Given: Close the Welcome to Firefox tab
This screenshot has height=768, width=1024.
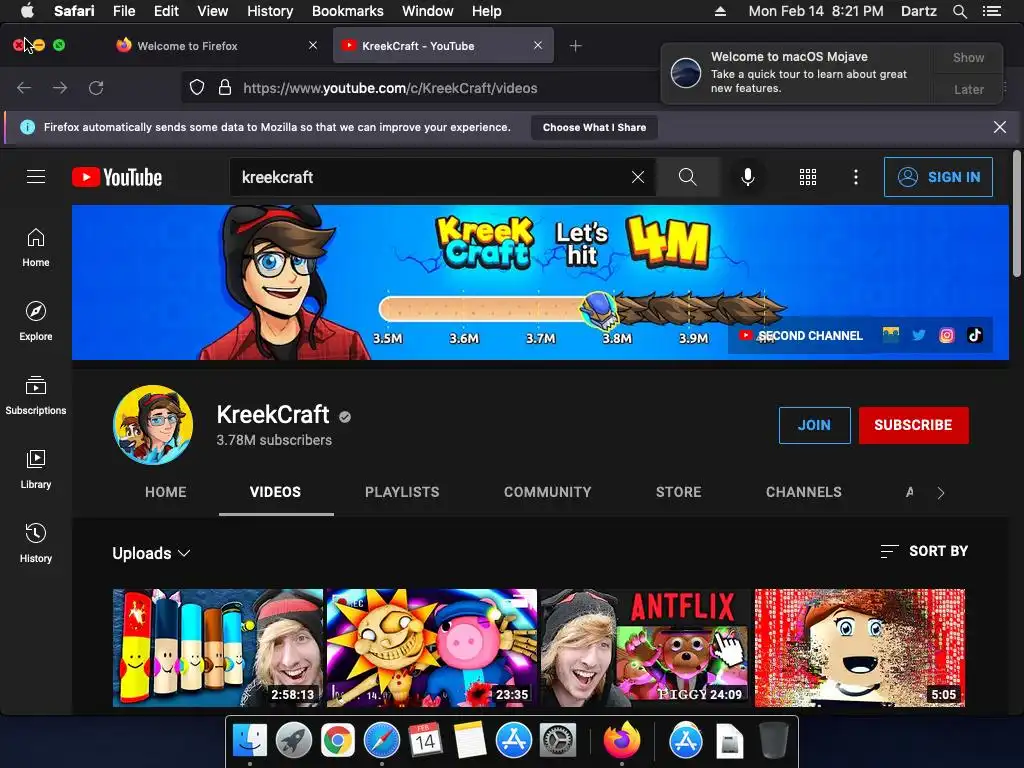Looking at the screenshot, I should coord(313,45).
